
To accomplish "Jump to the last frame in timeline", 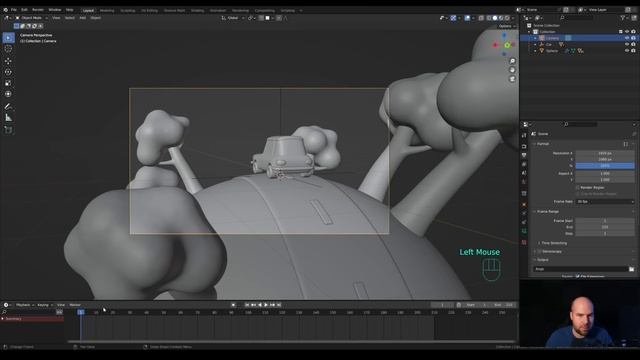I will point(279,305).
